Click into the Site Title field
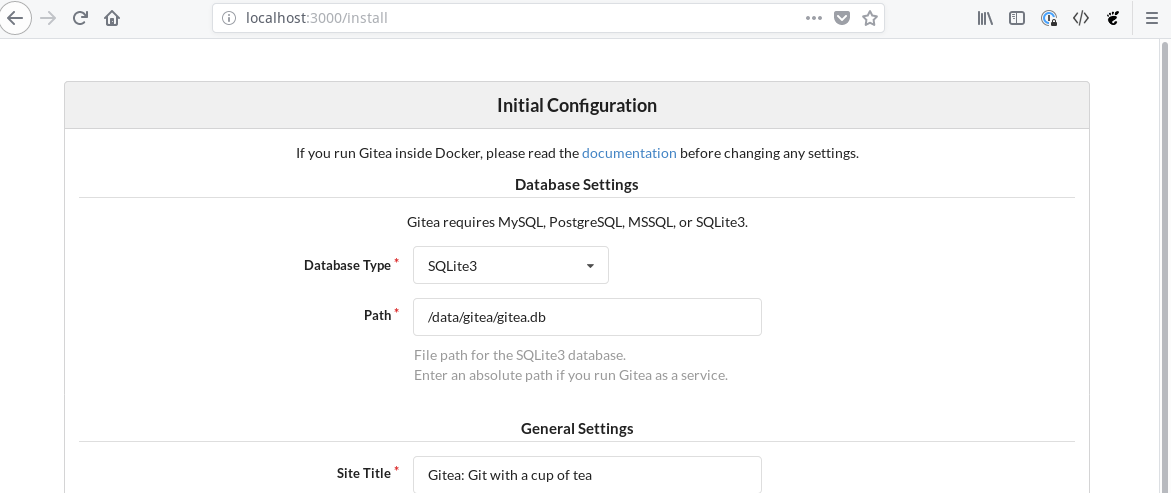Viewport: 1171px width, 493px height. pos(587,474)
